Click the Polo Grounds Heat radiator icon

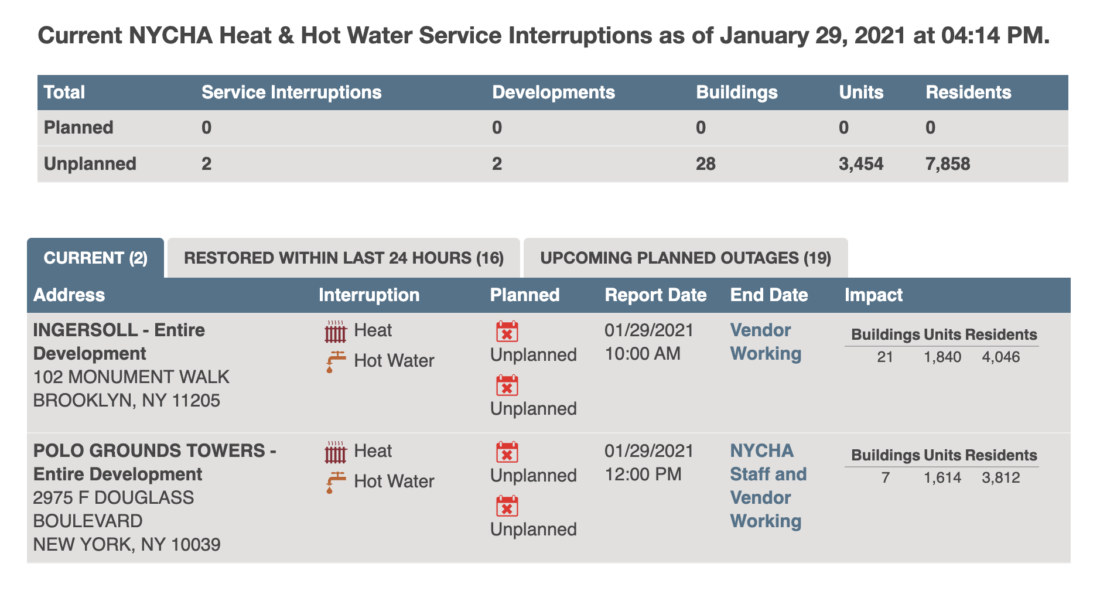pos(335,452)
